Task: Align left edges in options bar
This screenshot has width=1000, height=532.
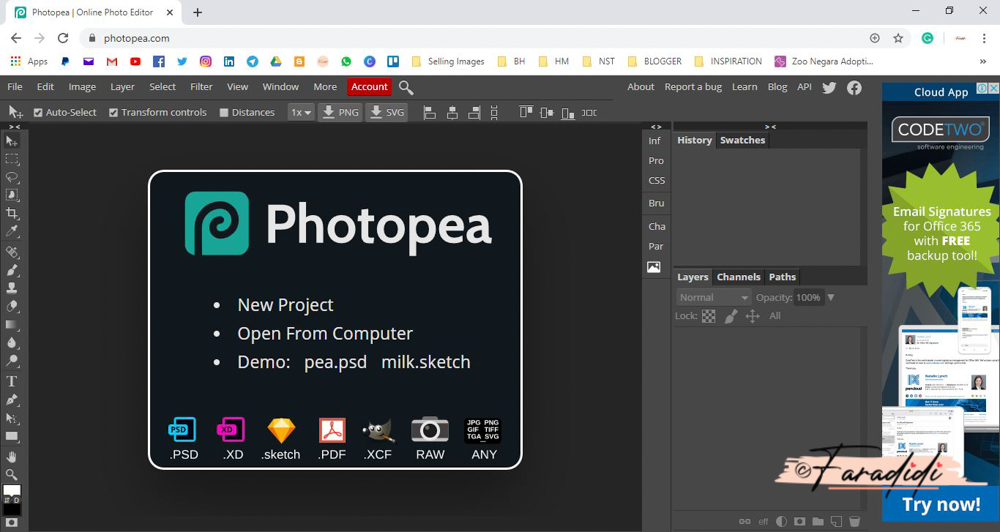Action: (430, 113)
